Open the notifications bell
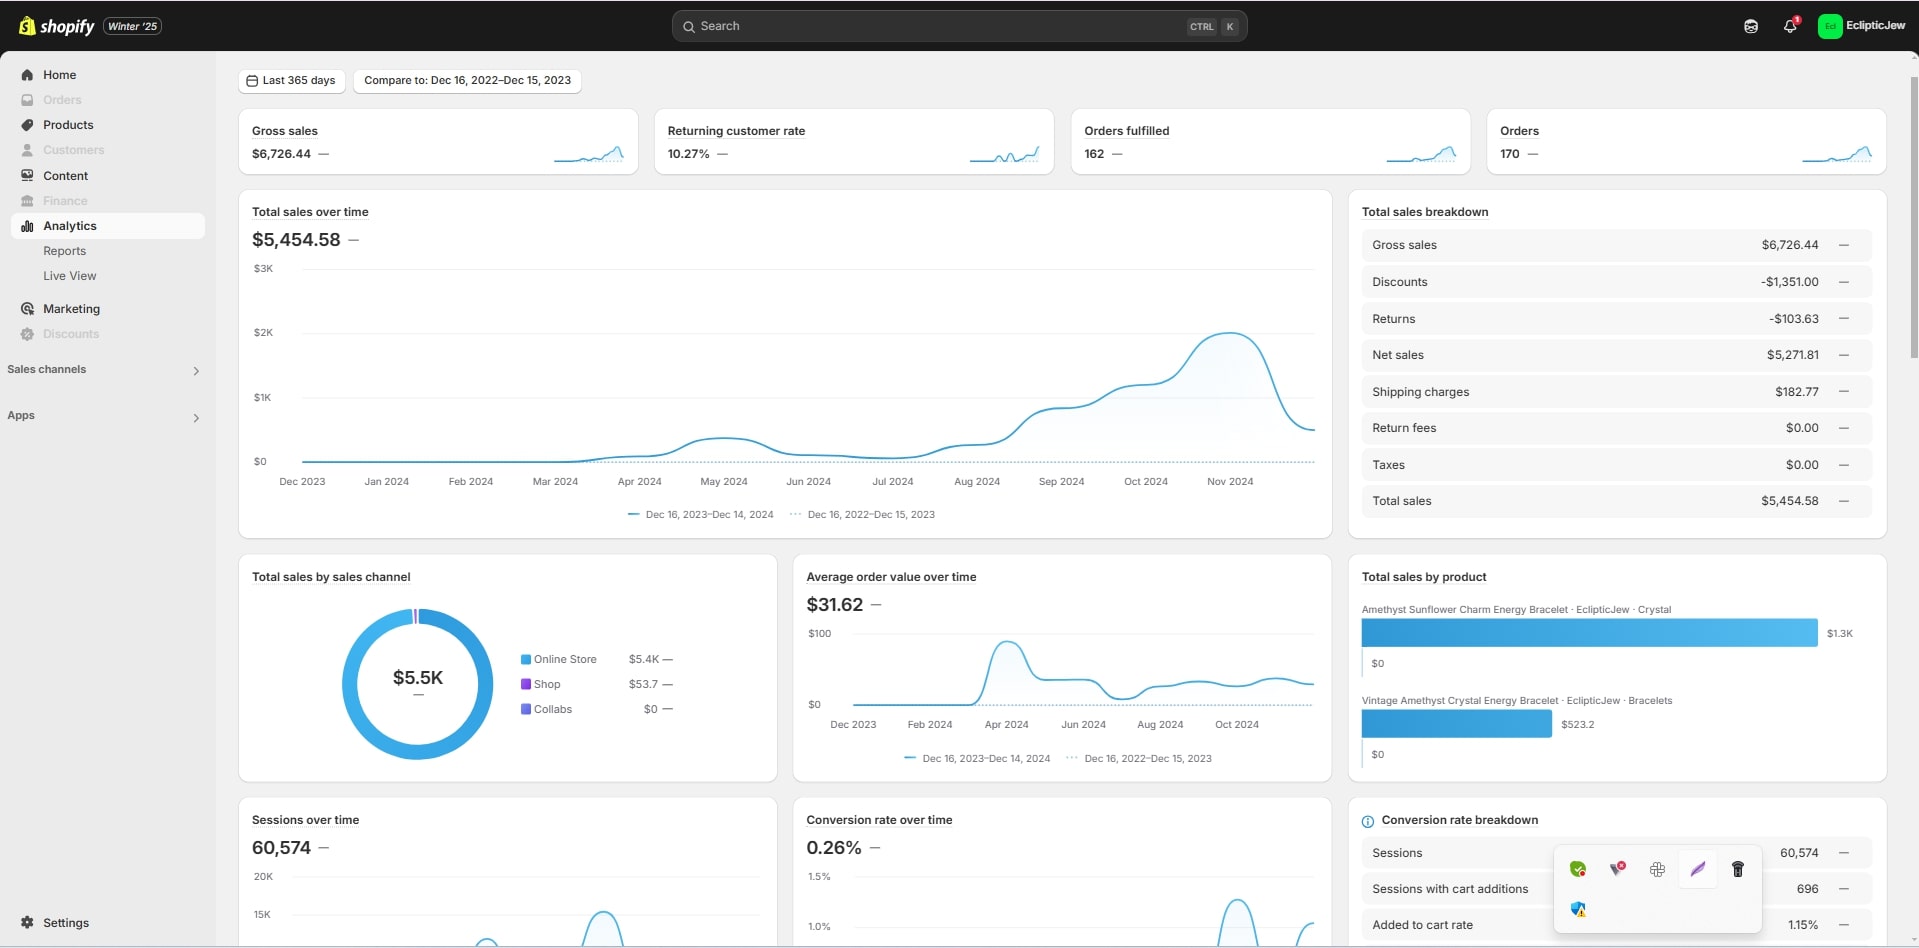This screenshot has height=948, width=1919. tap(1790, 26)
